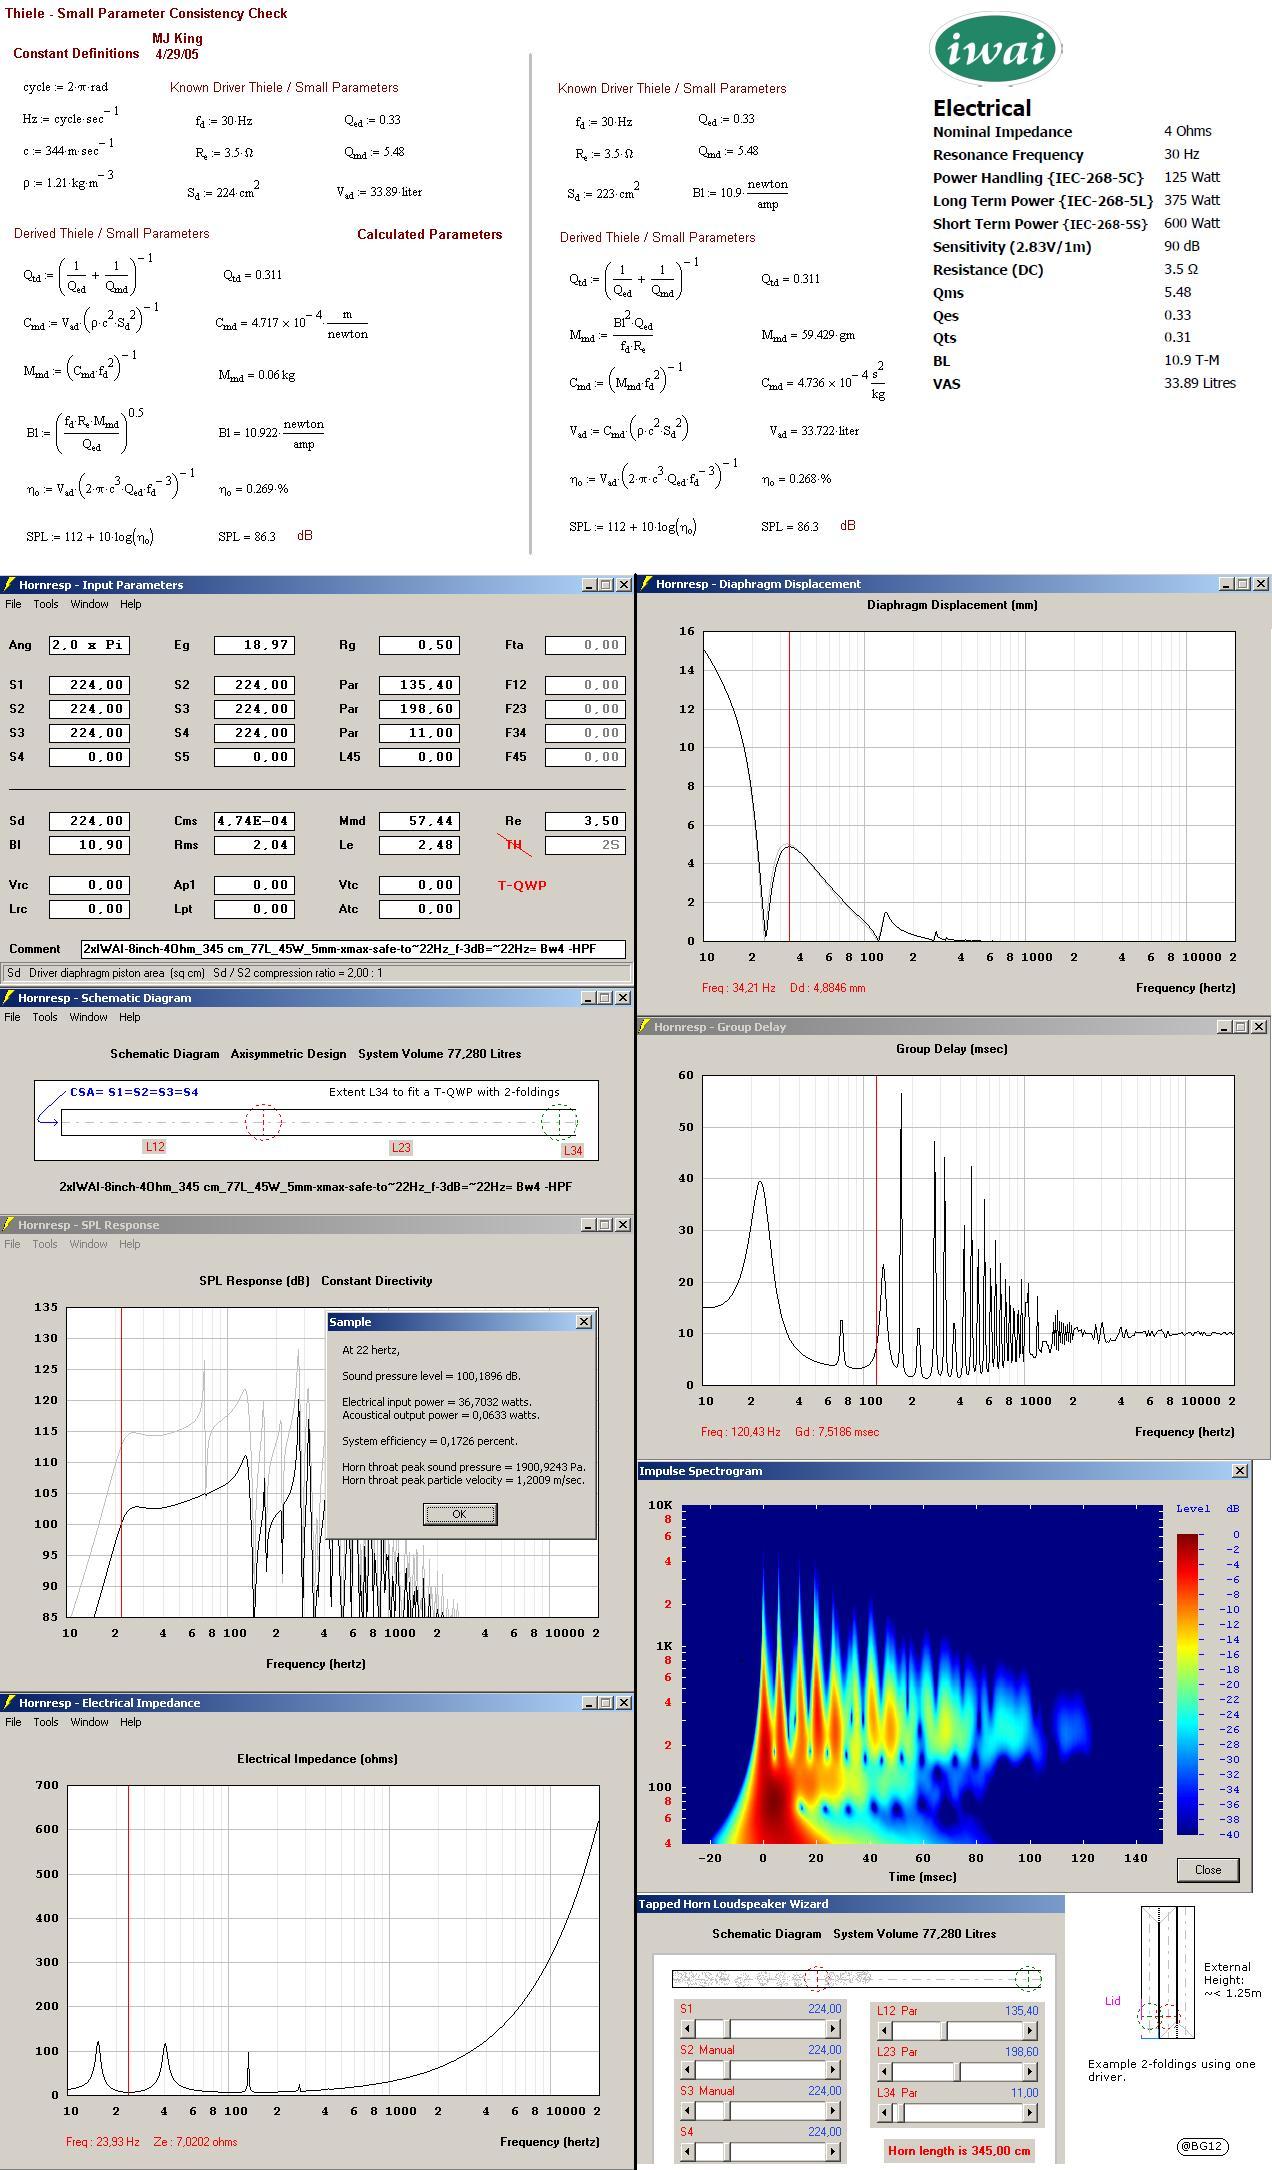Click the Par field showing 198,60
Viewport: 1272px width, 2170px height.
pos(420,709)
